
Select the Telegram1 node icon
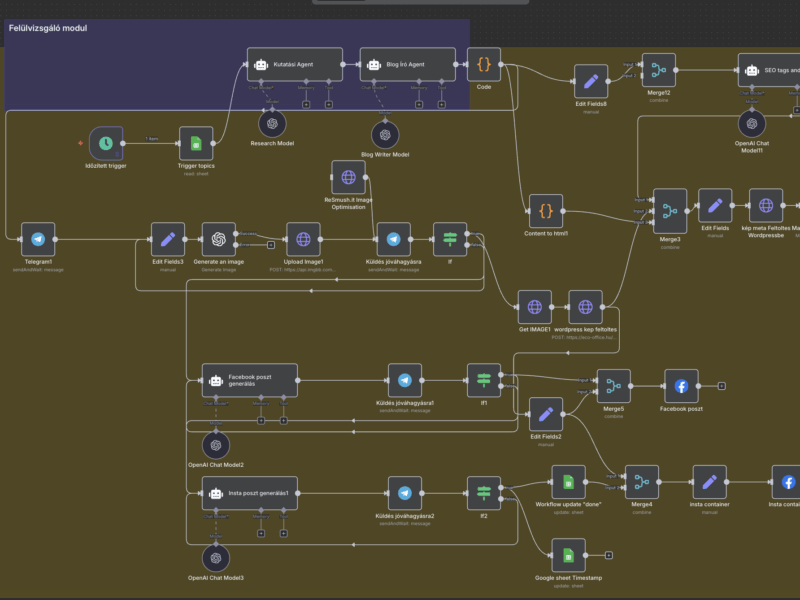(x=38, y=239)
